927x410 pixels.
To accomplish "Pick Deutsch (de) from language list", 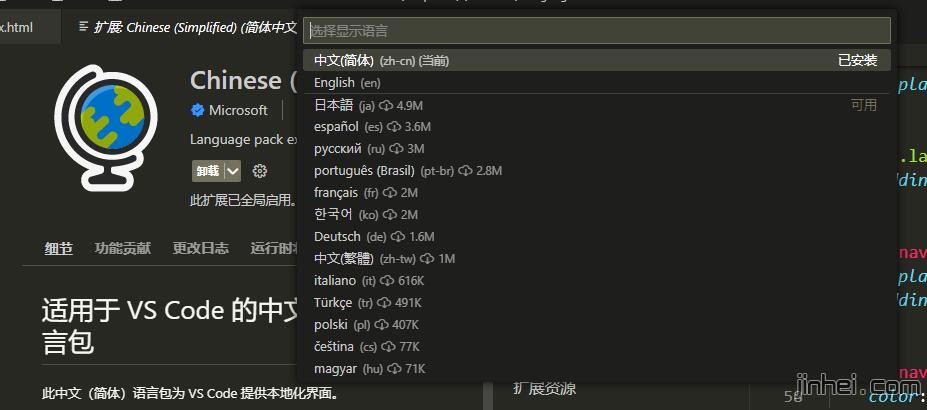I will click(597, 237).
